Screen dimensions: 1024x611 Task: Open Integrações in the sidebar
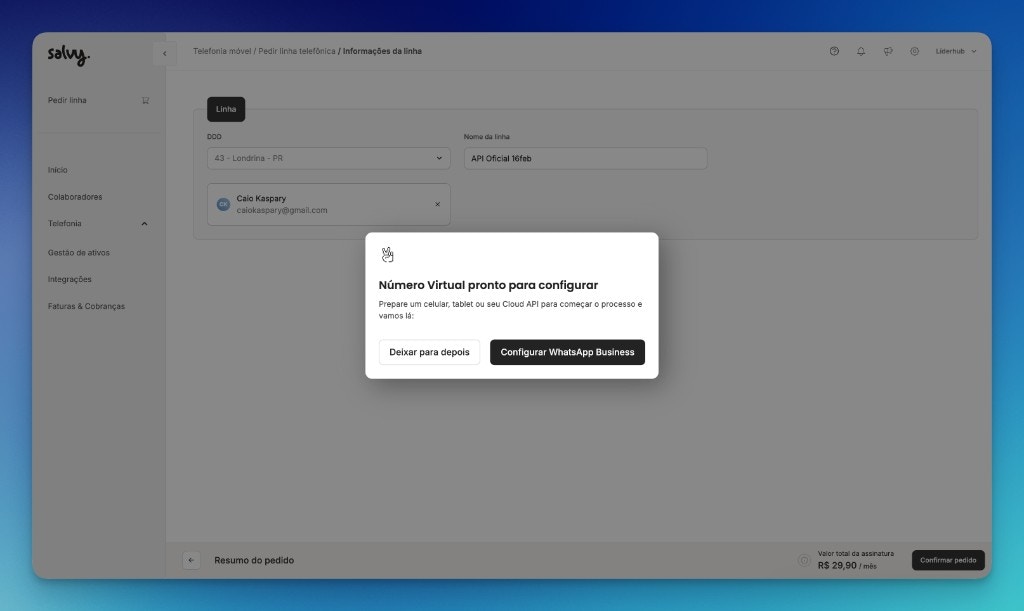[70, 279]
